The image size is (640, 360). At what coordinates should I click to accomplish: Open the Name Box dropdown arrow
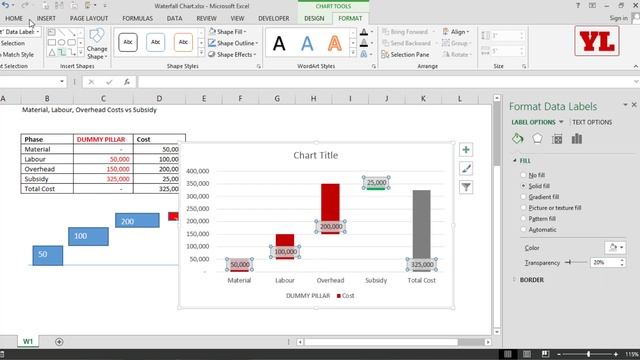coord(62,82)
